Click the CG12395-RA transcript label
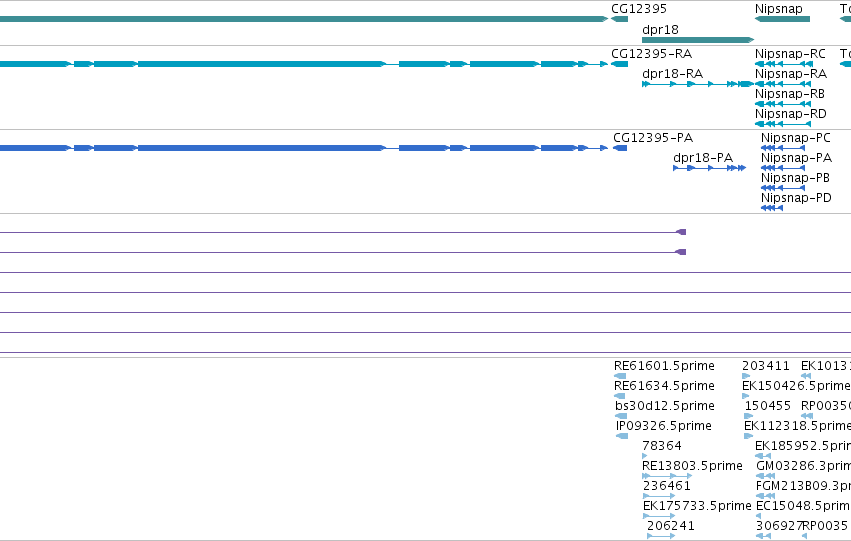 pyautogui.click(x=651, y=54)
